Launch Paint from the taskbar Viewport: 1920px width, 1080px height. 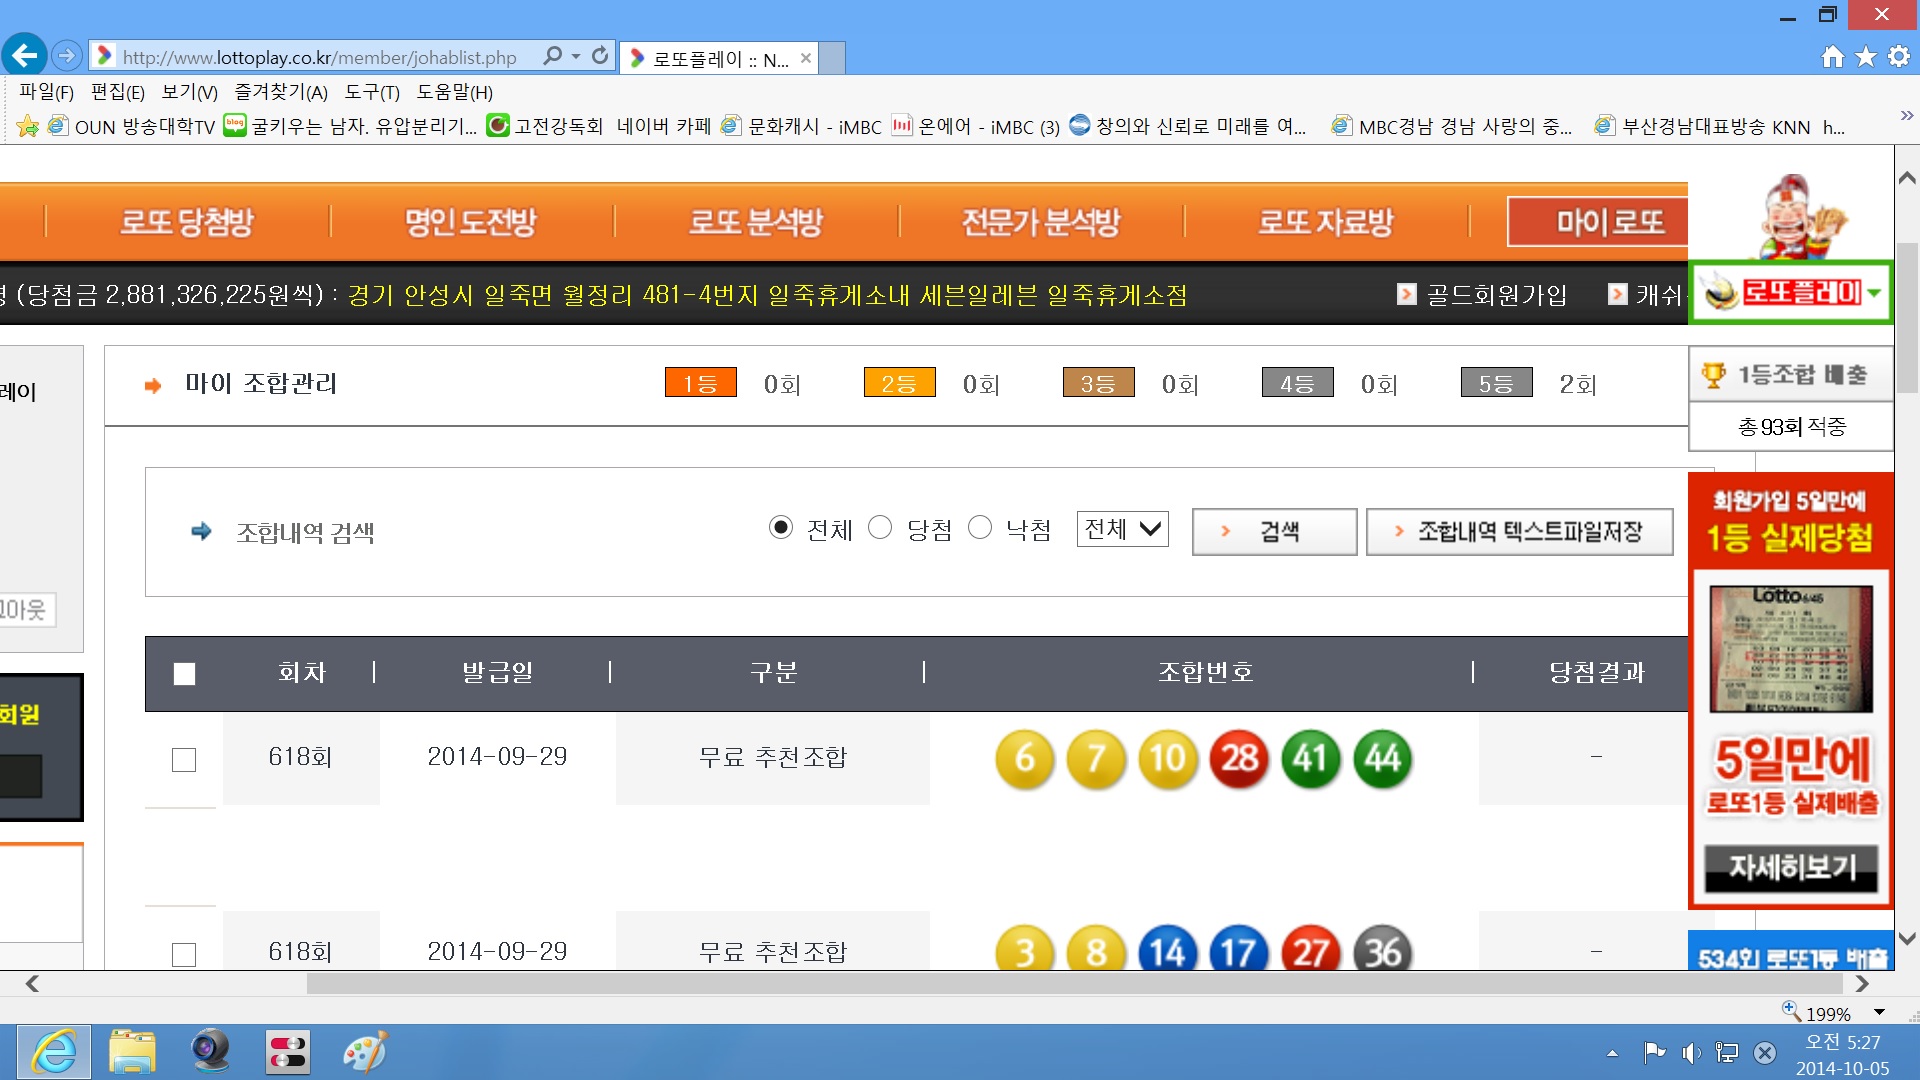coord(365,1052)
